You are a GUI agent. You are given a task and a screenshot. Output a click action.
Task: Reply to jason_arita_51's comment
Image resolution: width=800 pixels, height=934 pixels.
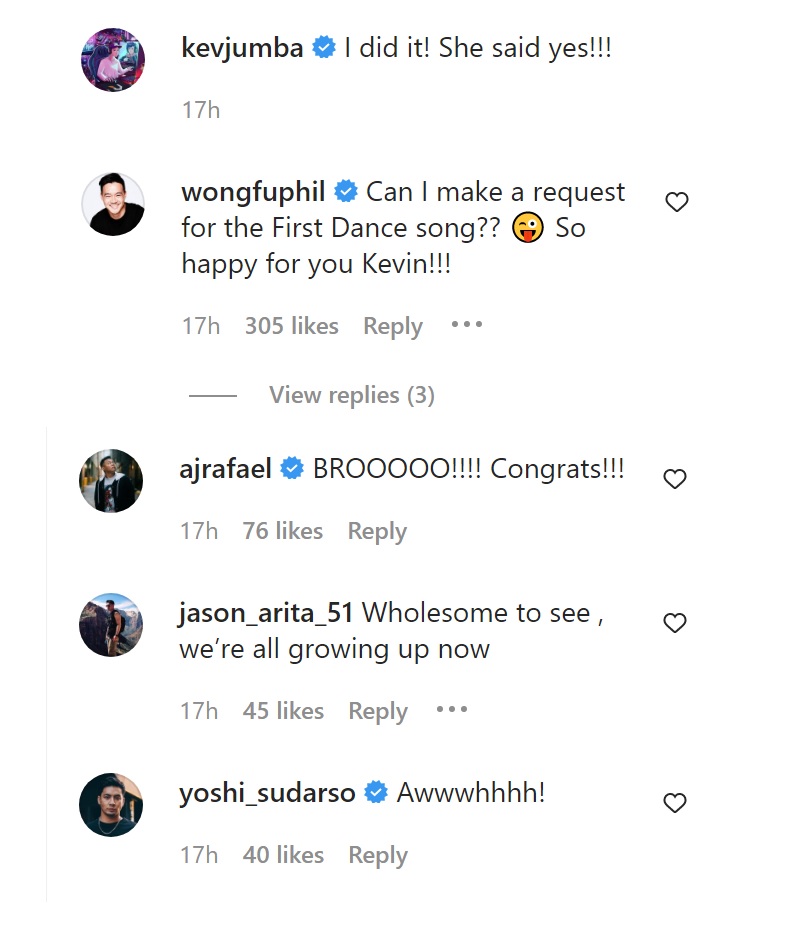coord(377,711)
